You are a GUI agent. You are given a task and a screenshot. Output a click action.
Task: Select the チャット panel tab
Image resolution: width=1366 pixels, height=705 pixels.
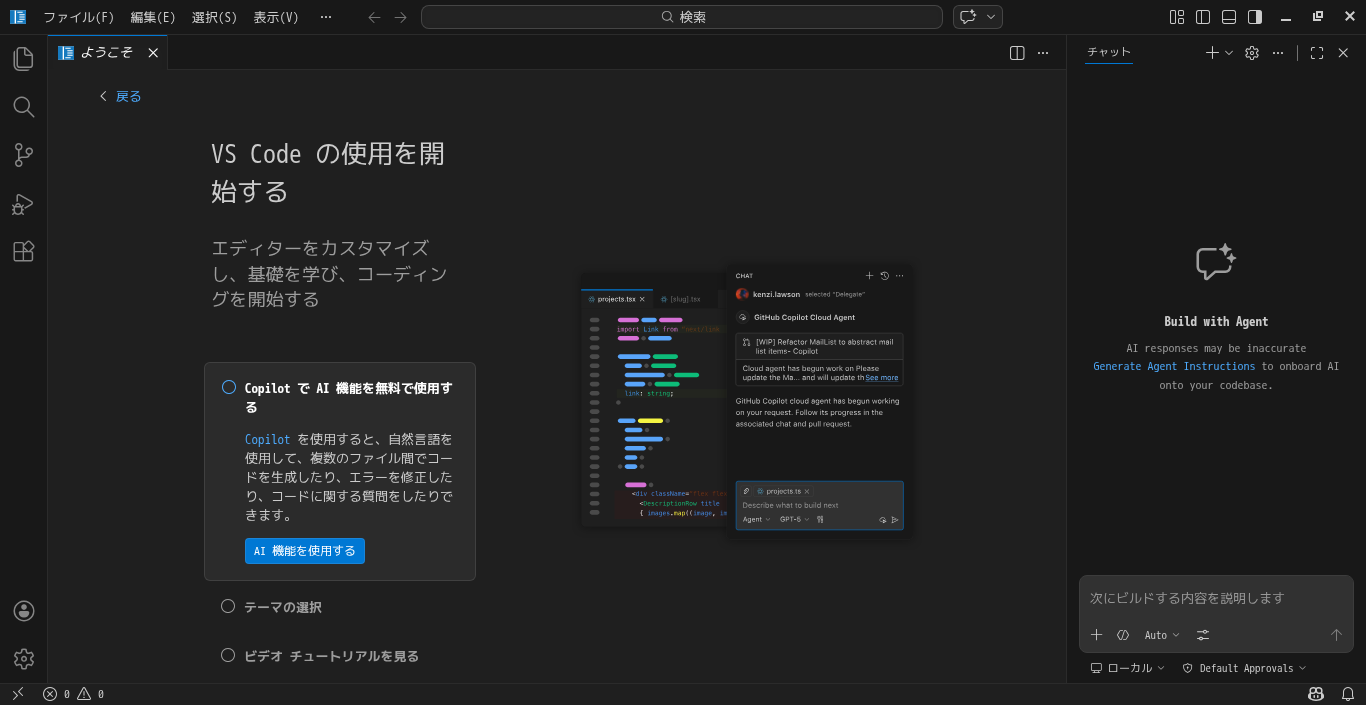coord(1109,53)
